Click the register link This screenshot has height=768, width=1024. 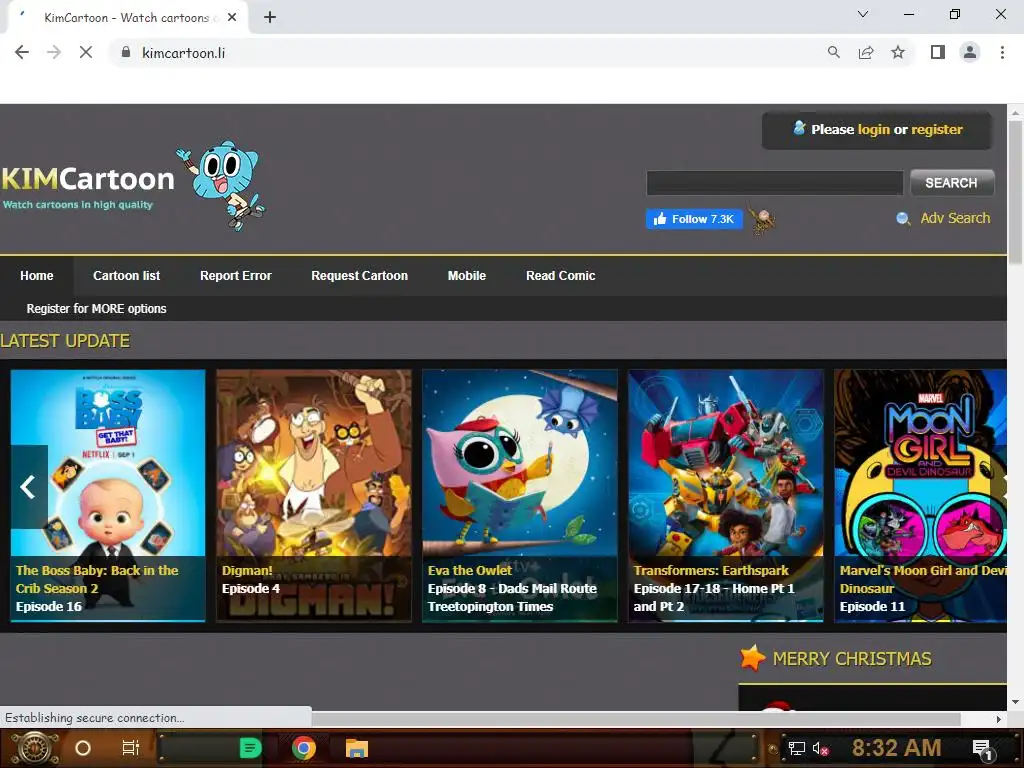coord(936,129)
